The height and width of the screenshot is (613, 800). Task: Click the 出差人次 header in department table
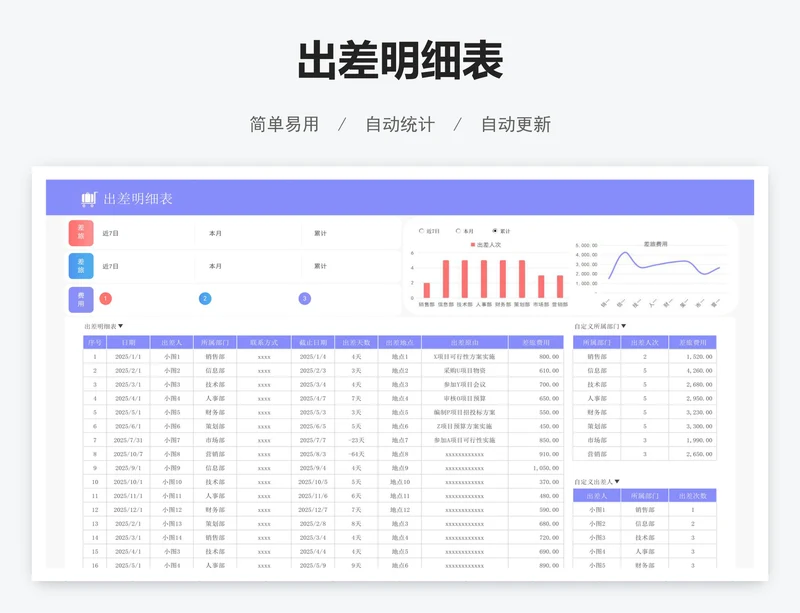(x=645, y=342)
